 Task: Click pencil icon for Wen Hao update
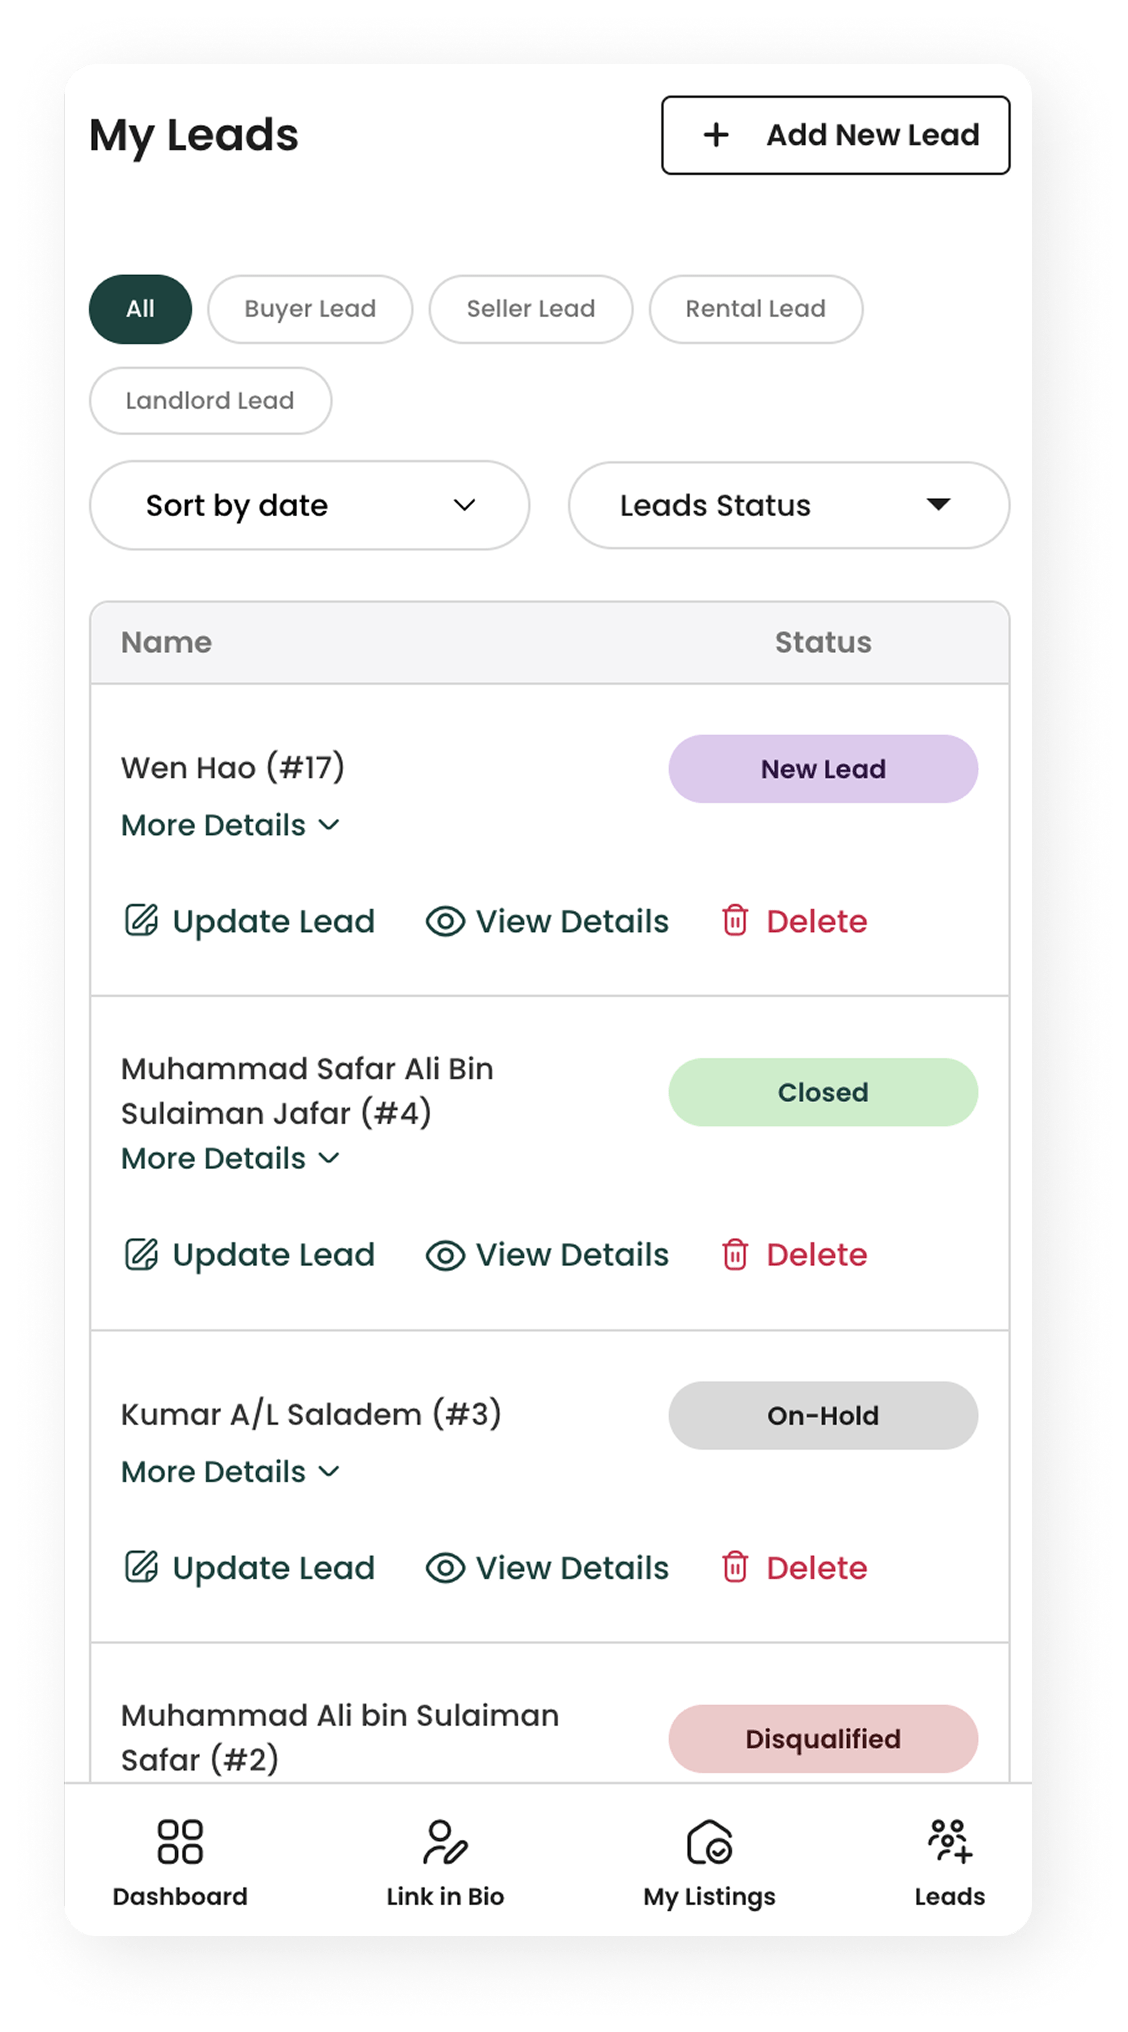(141, 919)
